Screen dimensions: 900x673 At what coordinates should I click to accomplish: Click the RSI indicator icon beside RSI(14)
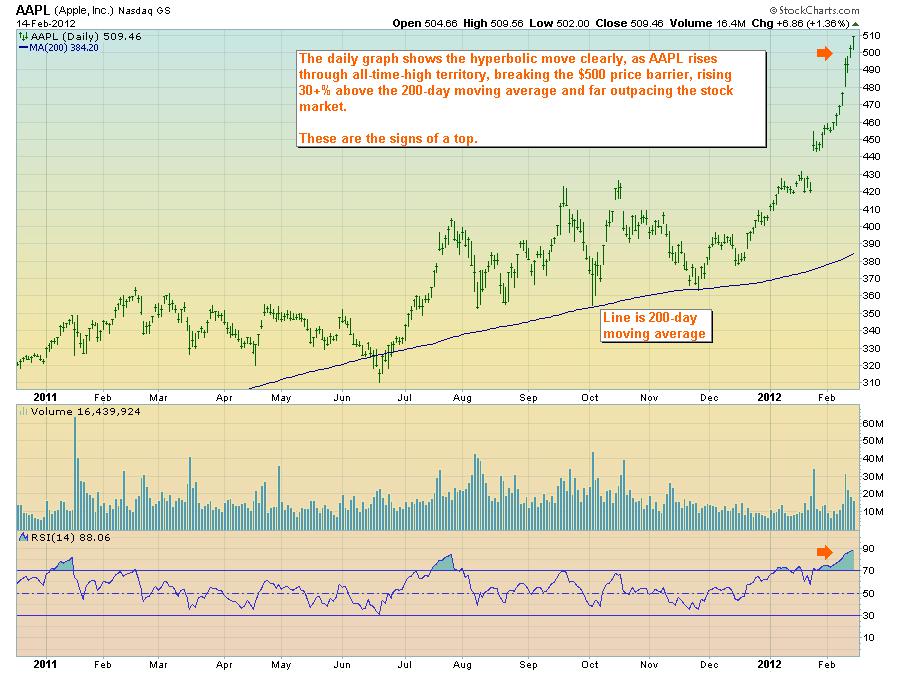24,537
